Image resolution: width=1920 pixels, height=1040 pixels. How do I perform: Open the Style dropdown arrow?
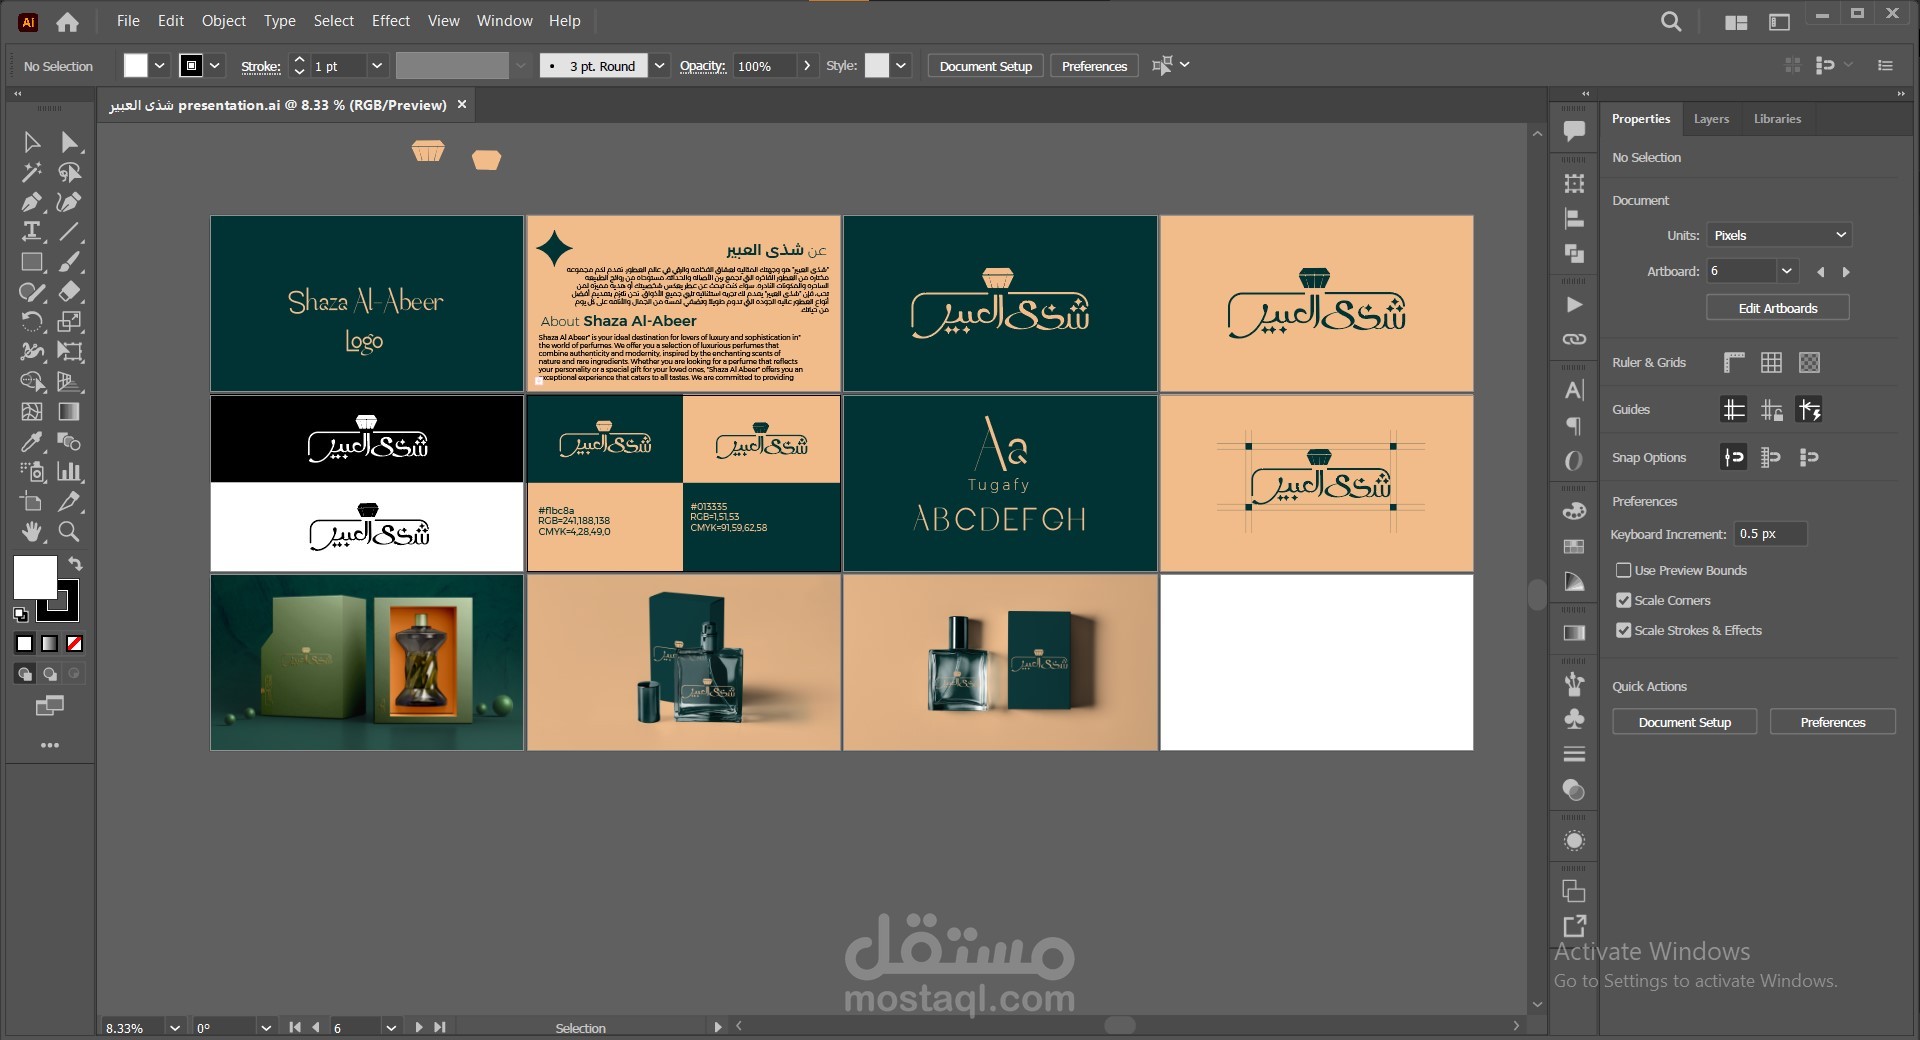[x=901, y=66]
